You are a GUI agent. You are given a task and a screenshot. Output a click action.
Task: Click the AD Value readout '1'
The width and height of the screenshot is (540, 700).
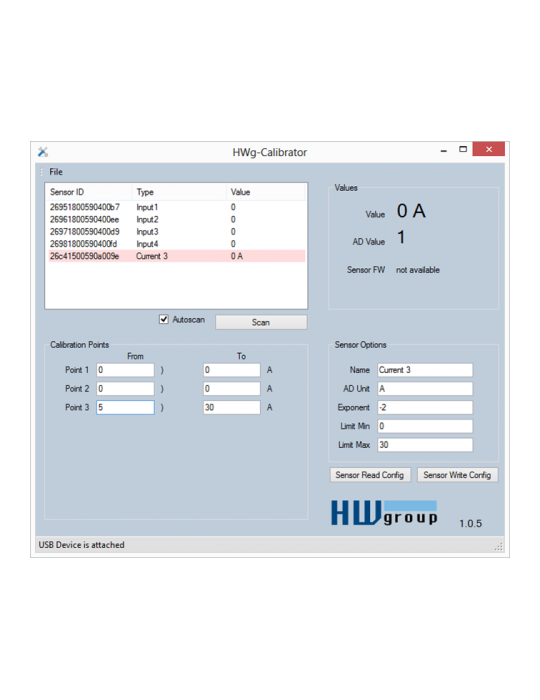402,238
